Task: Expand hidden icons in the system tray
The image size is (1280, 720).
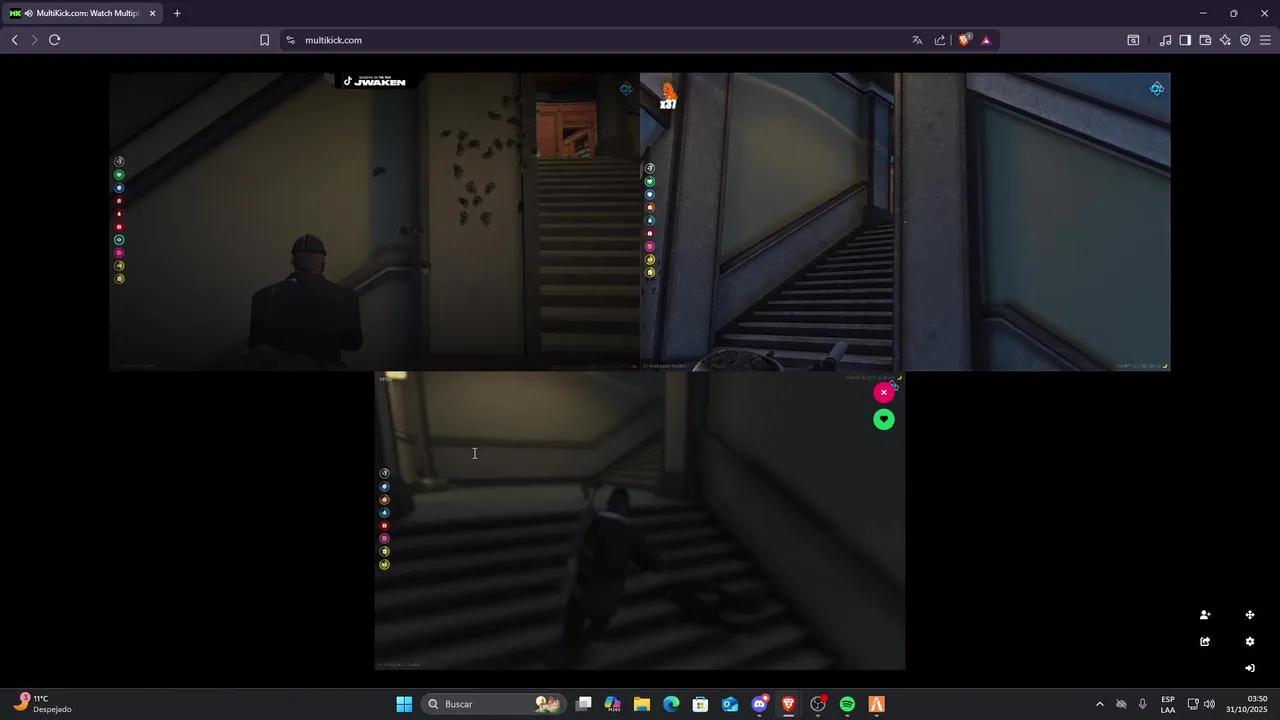Action: (1099, 704)
